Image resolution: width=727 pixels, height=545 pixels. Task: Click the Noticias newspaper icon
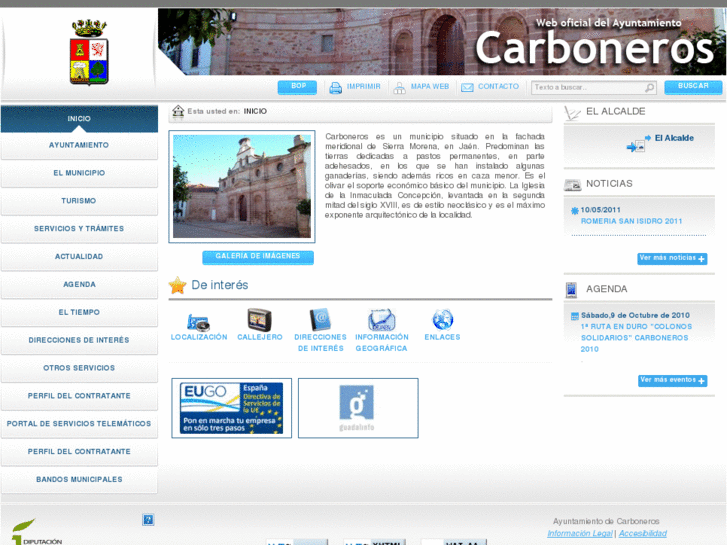pyautogui.click(x=573, y=185)
